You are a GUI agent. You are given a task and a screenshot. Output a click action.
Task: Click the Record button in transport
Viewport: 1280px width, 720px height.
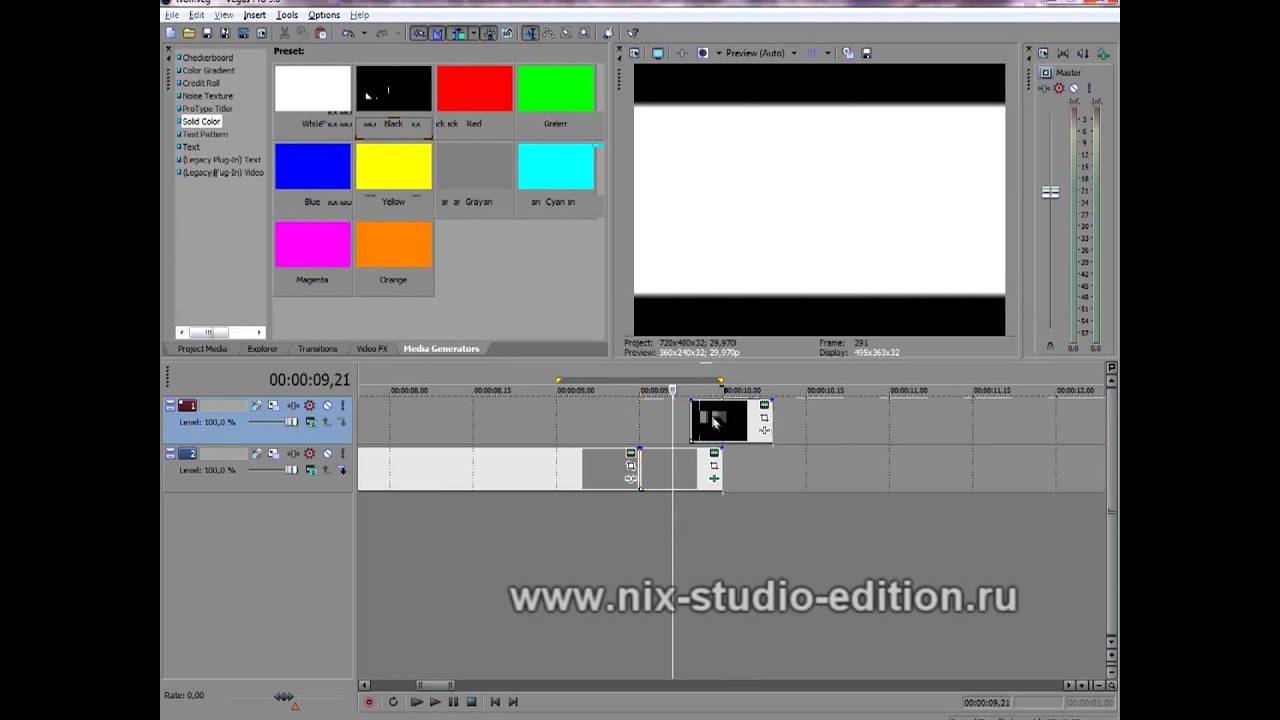[x=369, y=702]
